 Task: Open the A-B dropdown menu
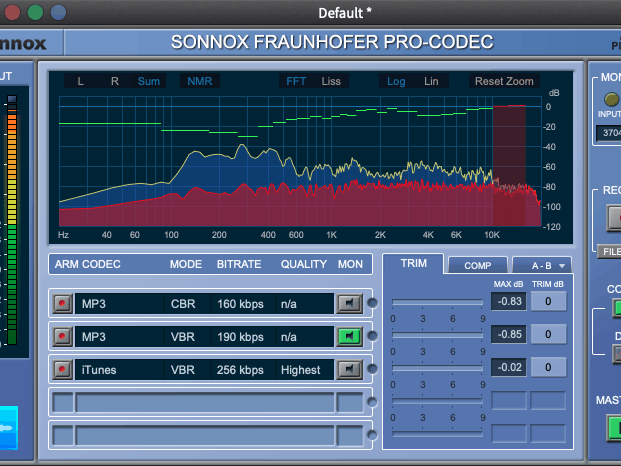click(542, 265)
